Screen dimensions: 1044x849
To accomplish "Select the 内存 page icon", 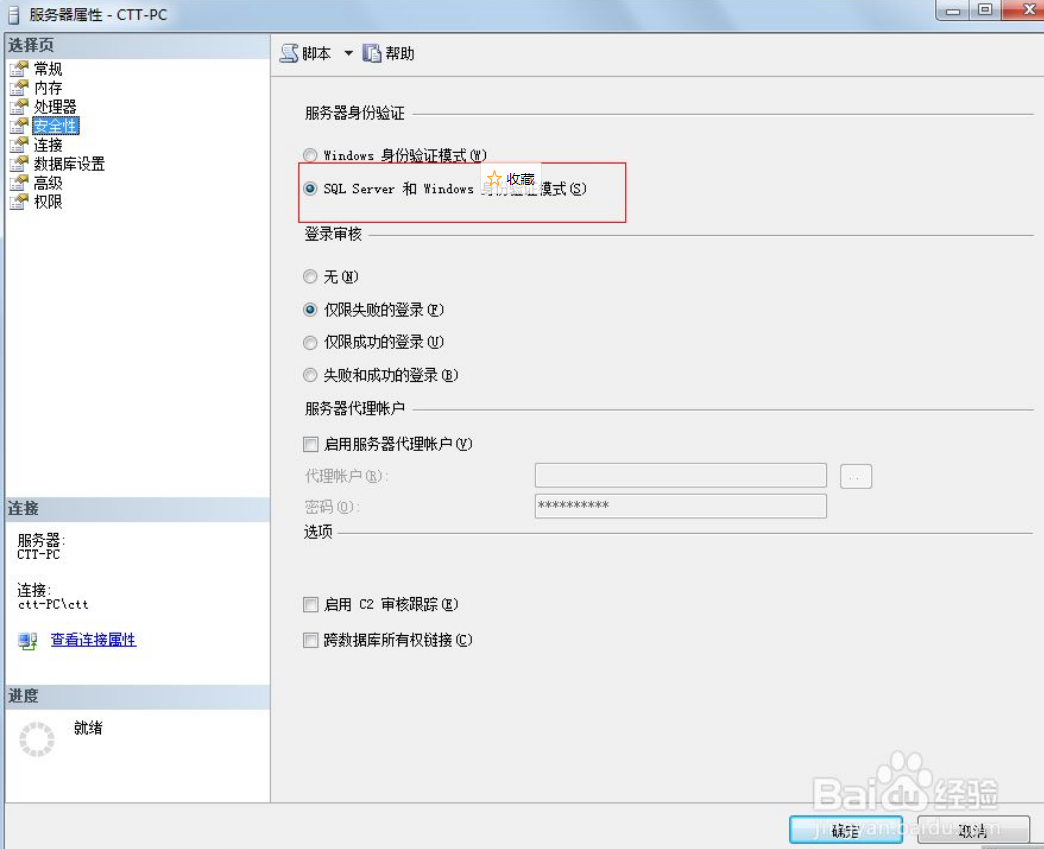I will [19, 88].
